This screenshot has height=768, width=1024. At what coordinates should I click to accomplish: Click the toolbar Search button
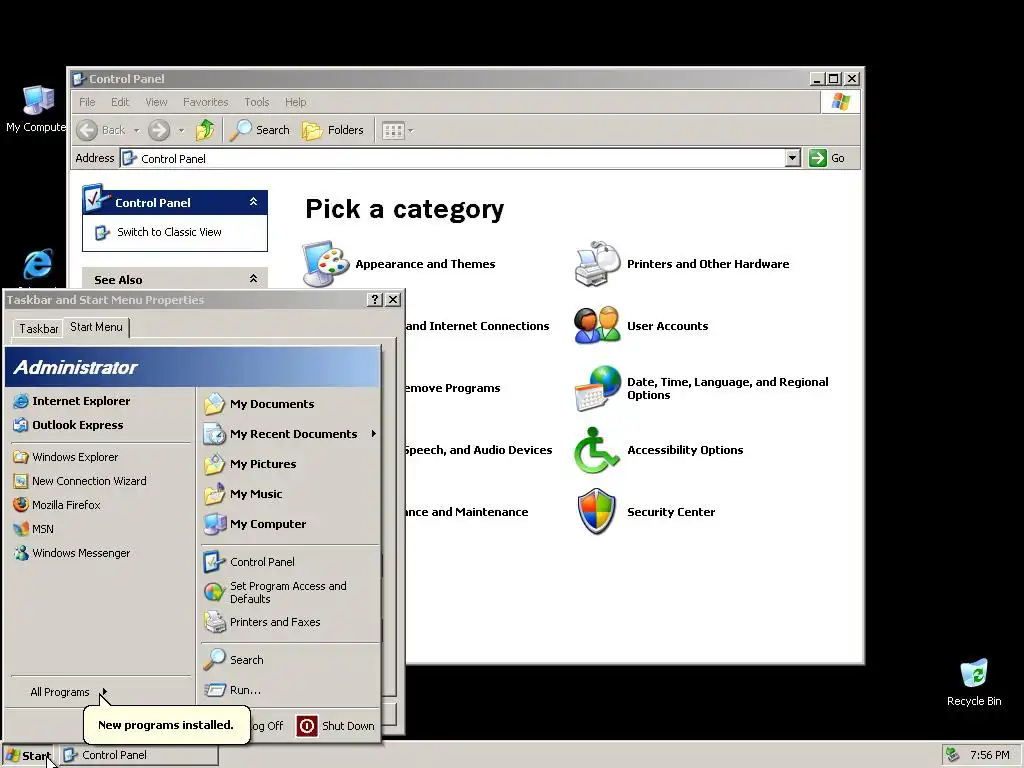click(x=259, y=130)
